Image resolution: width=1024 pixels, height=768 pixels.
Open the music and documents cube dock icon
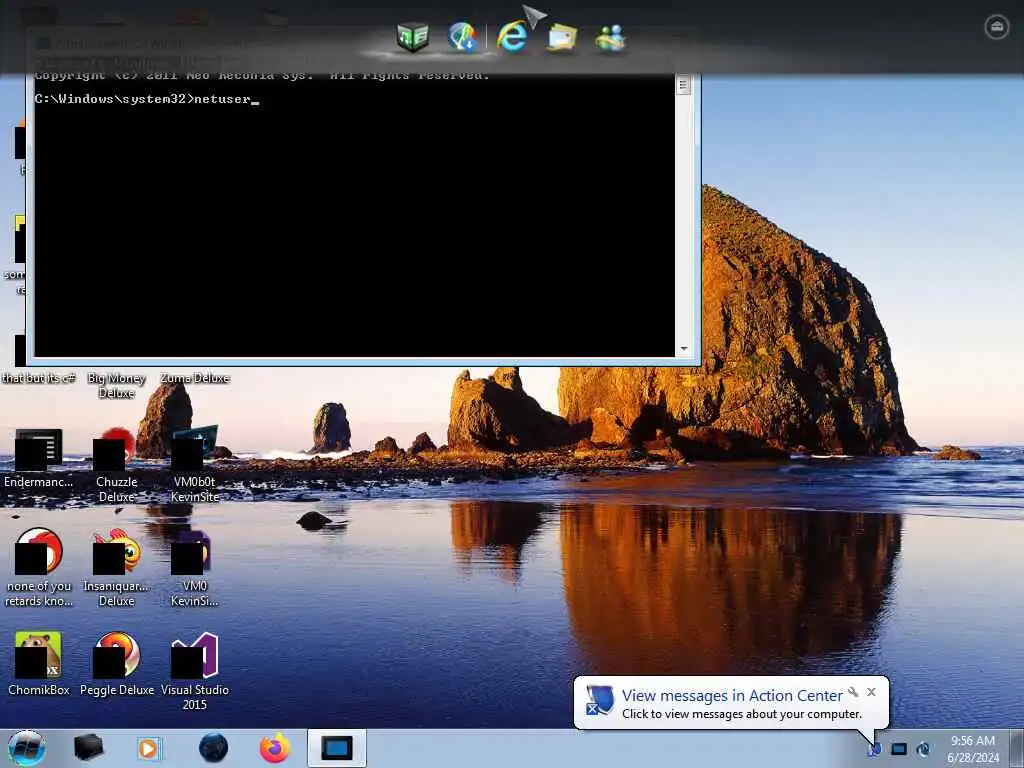tap(413, 37)
